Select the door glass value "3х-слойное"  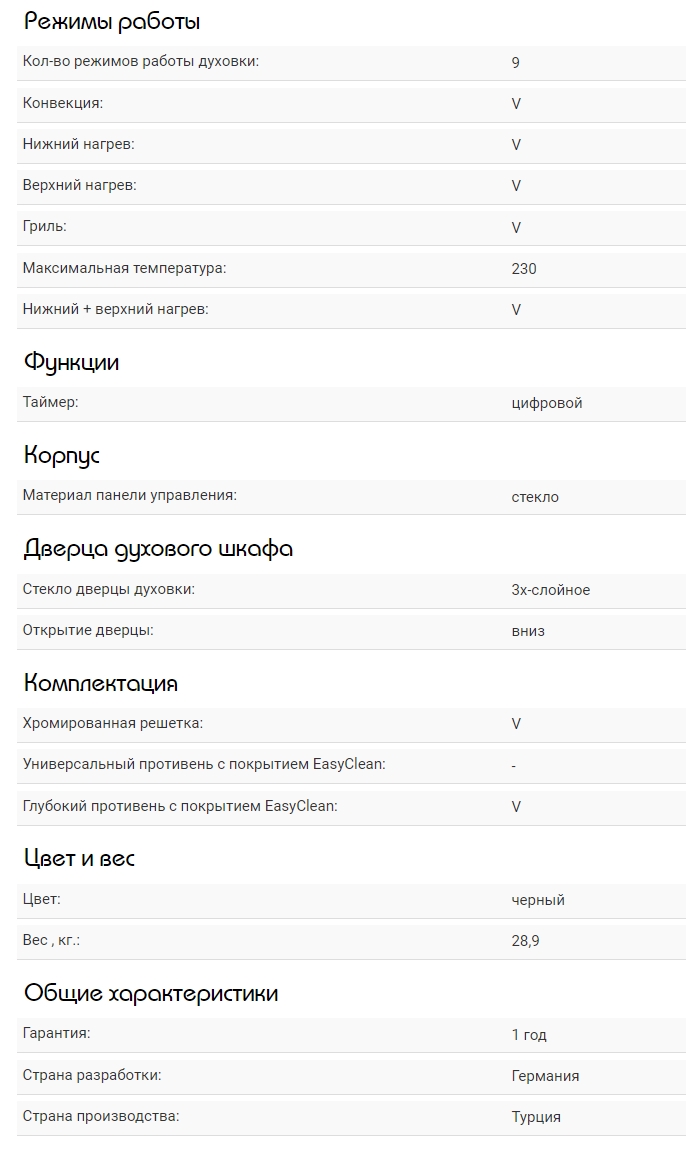(x=550, y=590)
